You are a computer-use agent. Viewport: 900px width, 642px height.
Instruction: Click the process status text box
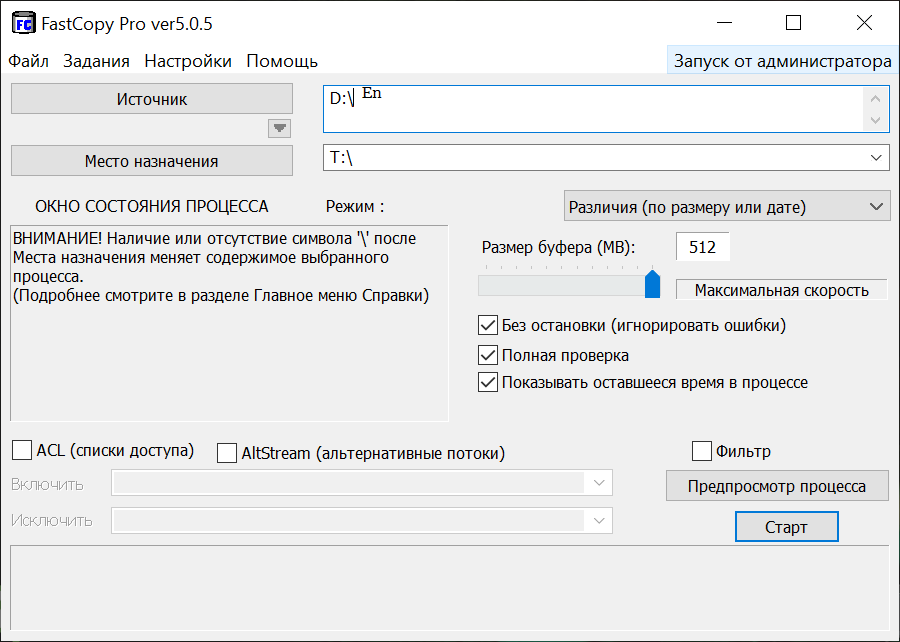[x=229, y=323]
